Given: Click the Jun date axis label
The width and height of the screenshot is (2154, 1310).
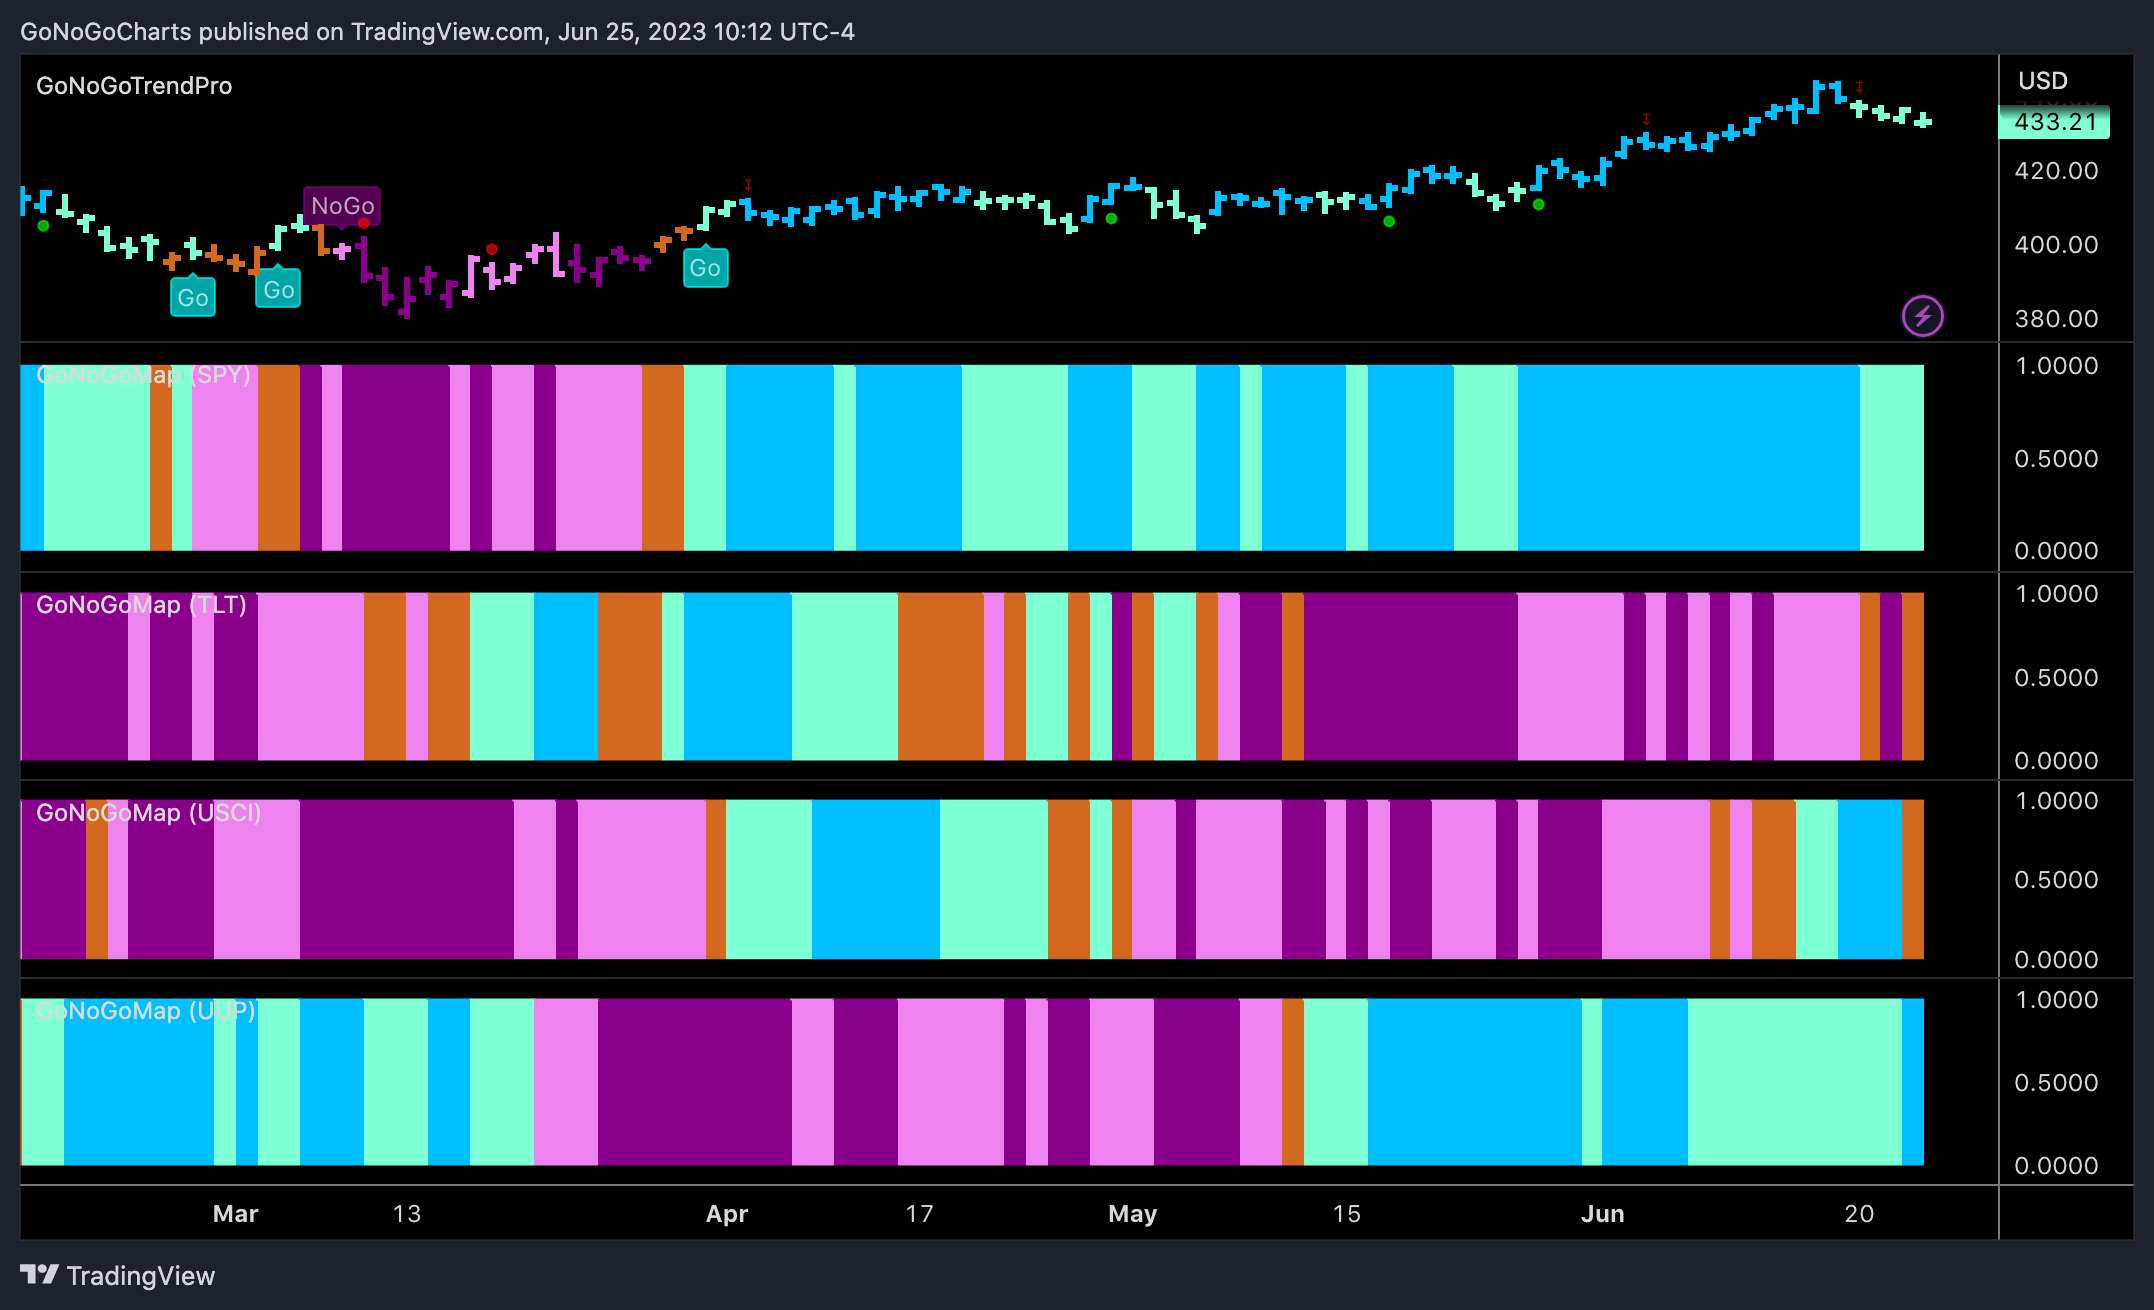Looking at the screenshot, I should [1603, 1214].
